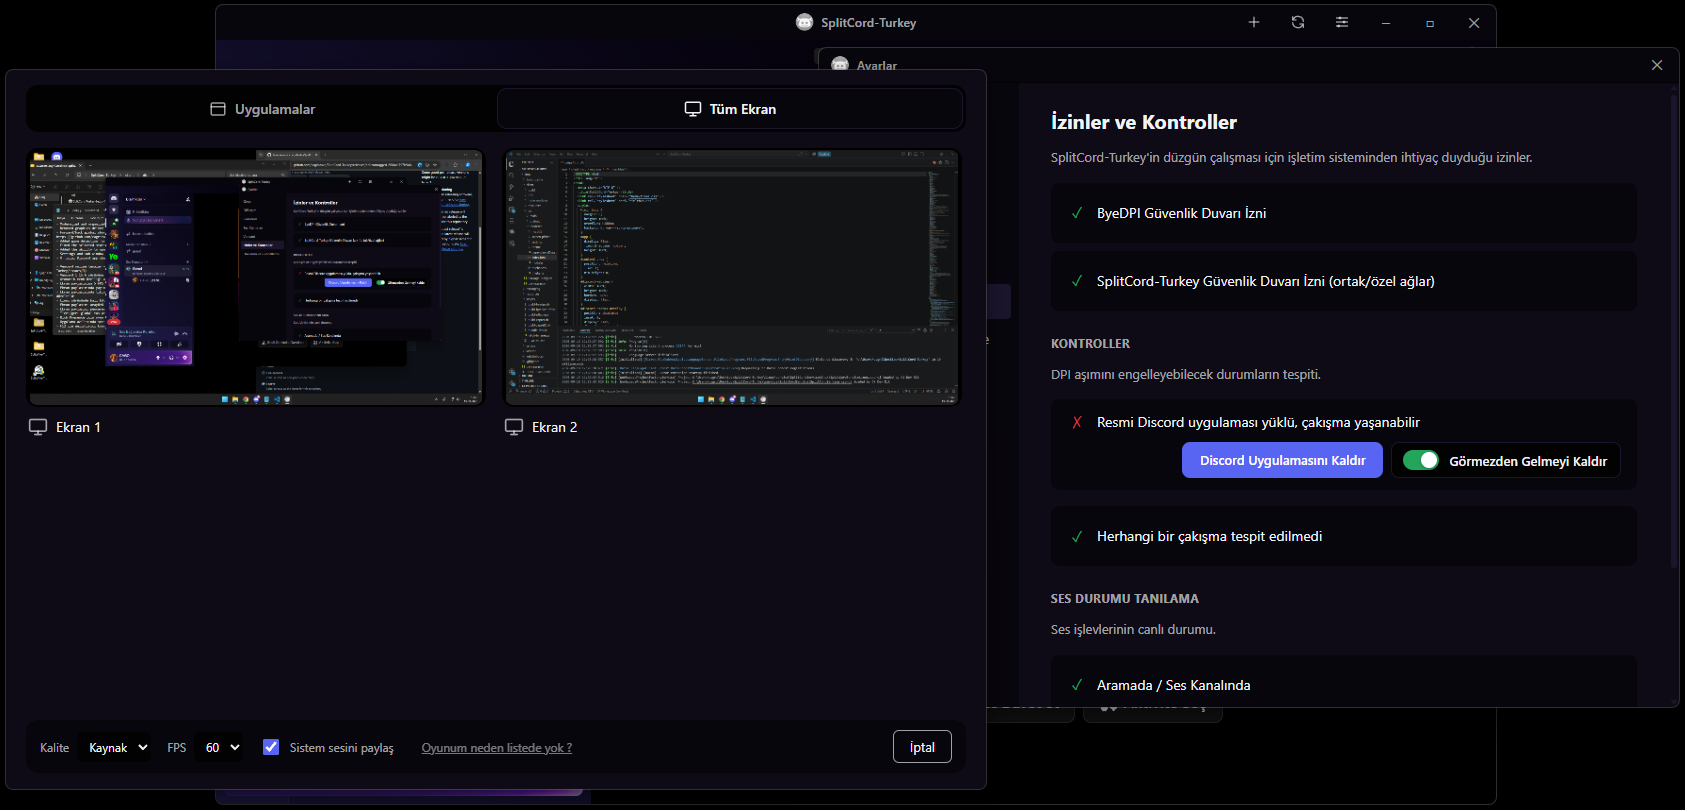Open the FPS dropdown showing 60
1685x810 pixels.
[218, 747]
